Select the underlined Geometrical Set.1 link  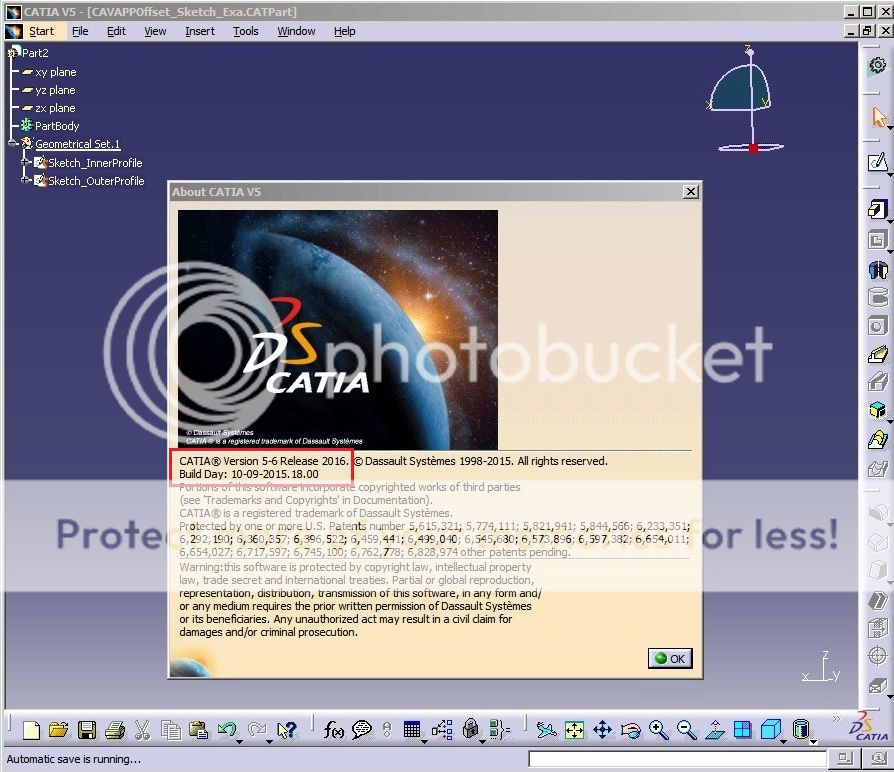tap(76, 144)
